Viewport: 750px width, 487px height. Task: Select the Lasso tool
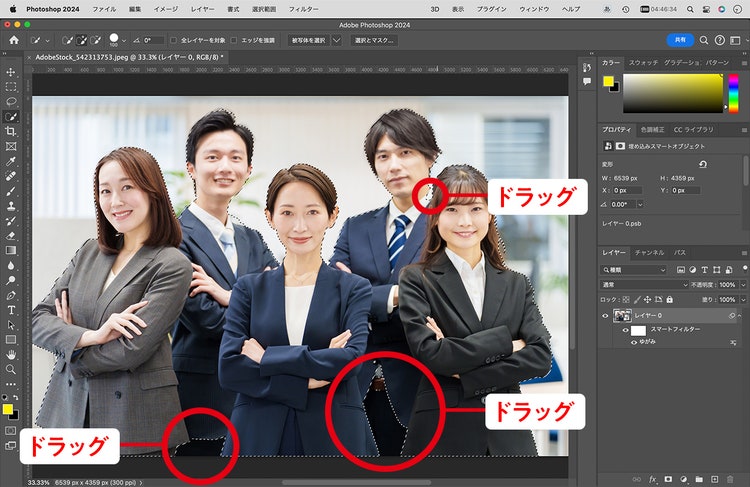point(11,102)
